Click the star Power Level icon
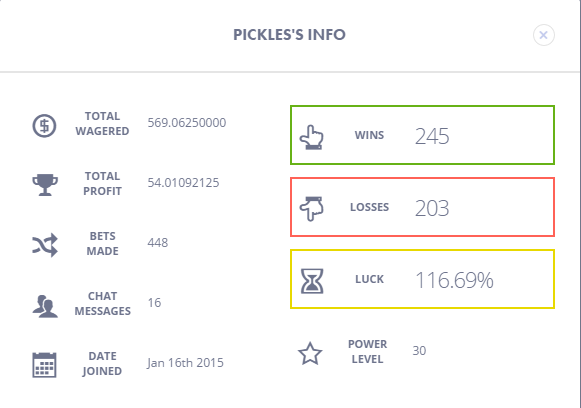This screenshot has height=408, width=581. coord(310,354)
